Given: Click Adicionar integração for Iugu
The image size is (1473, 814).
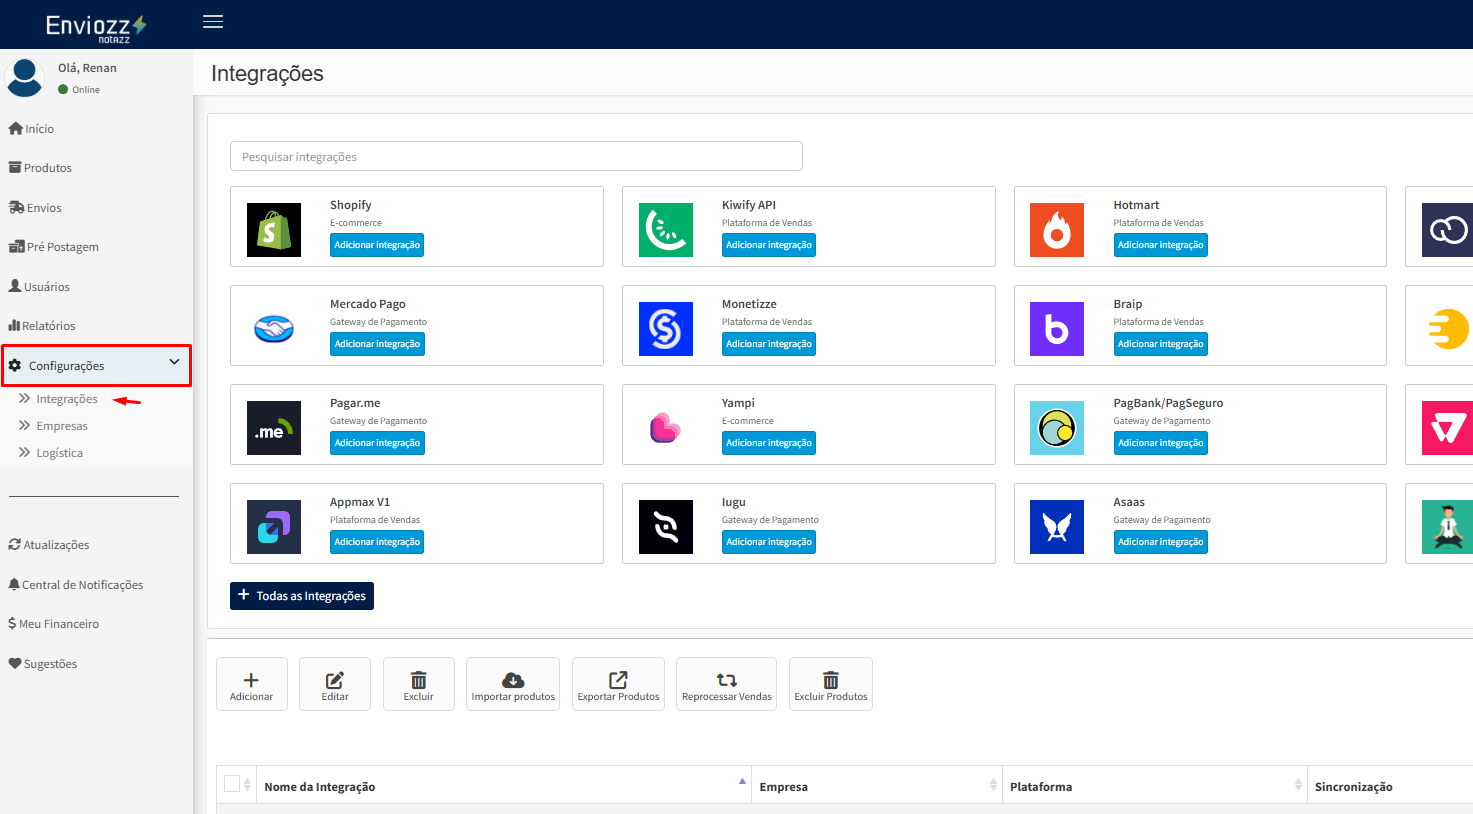Looking at the screenshot, I should (769, 542).
